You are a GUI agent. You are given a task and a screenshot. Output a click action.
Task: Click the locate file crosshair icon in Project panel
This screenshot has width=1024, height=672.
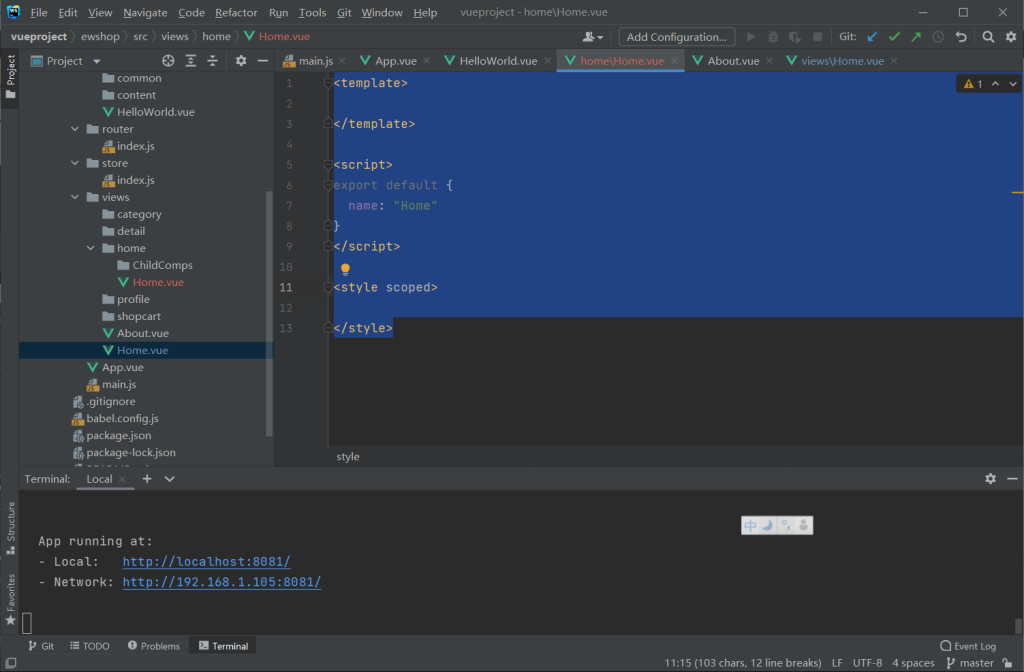168,61
